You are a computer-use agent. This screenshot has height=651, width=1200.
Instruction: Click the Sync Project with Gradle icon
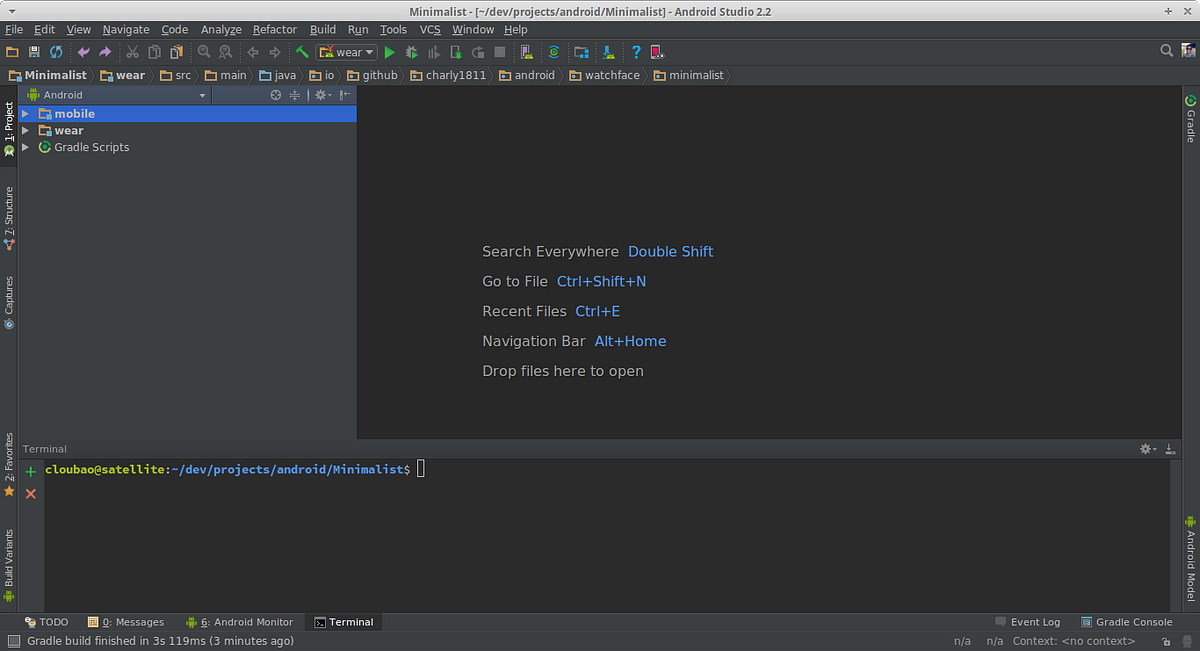[x=554, y=52]
